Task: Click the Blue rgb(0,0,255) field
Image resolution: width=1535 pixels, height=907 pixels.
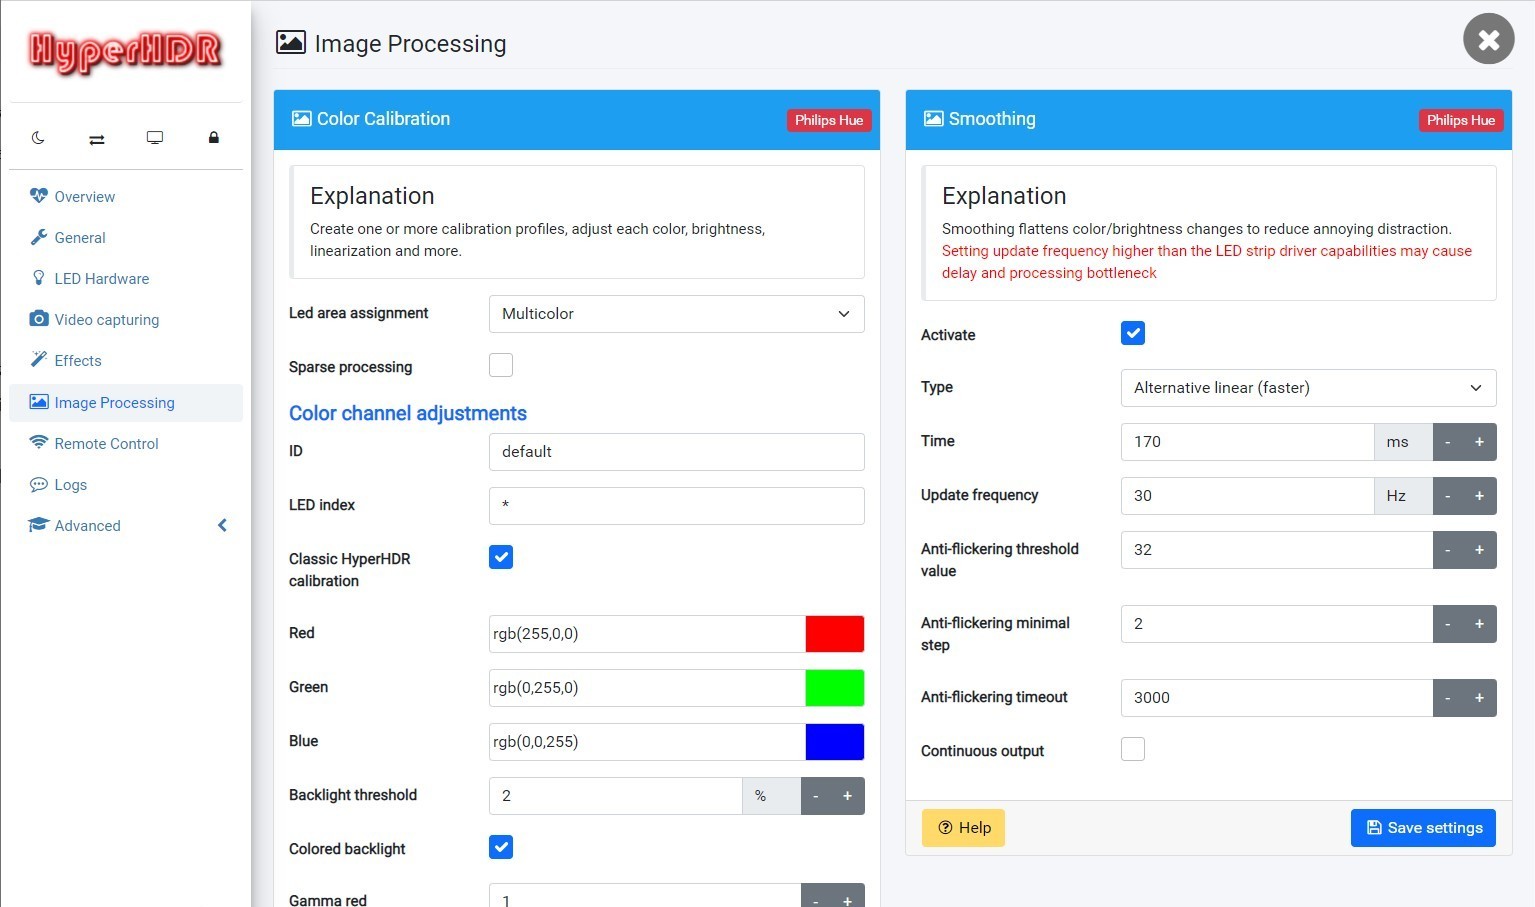Action: pos(647,742)
